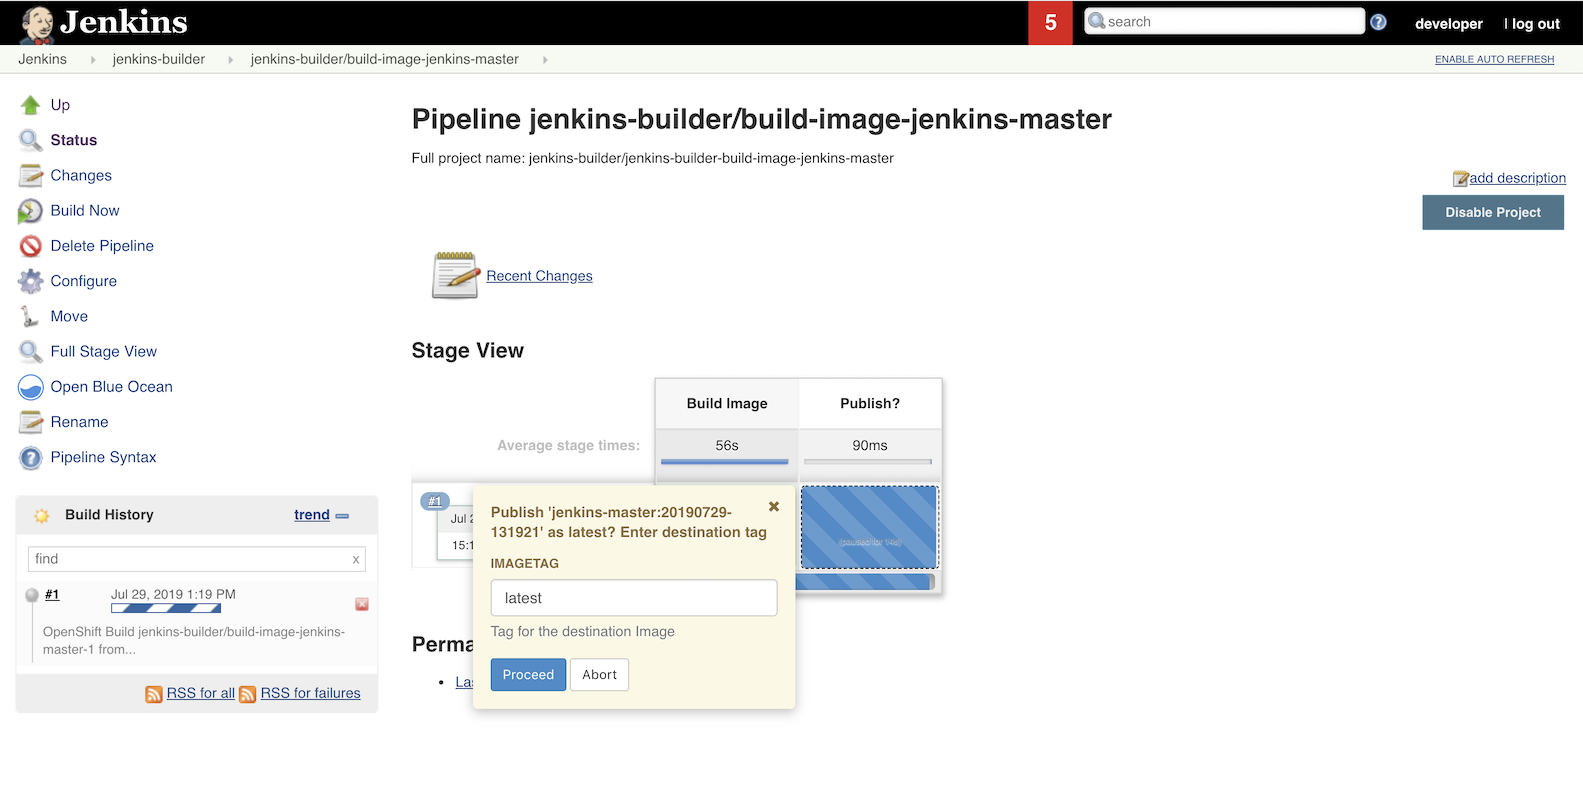Click the Status magnifier icon
This screenshot has width=1583, height=798.
[31, 140]
